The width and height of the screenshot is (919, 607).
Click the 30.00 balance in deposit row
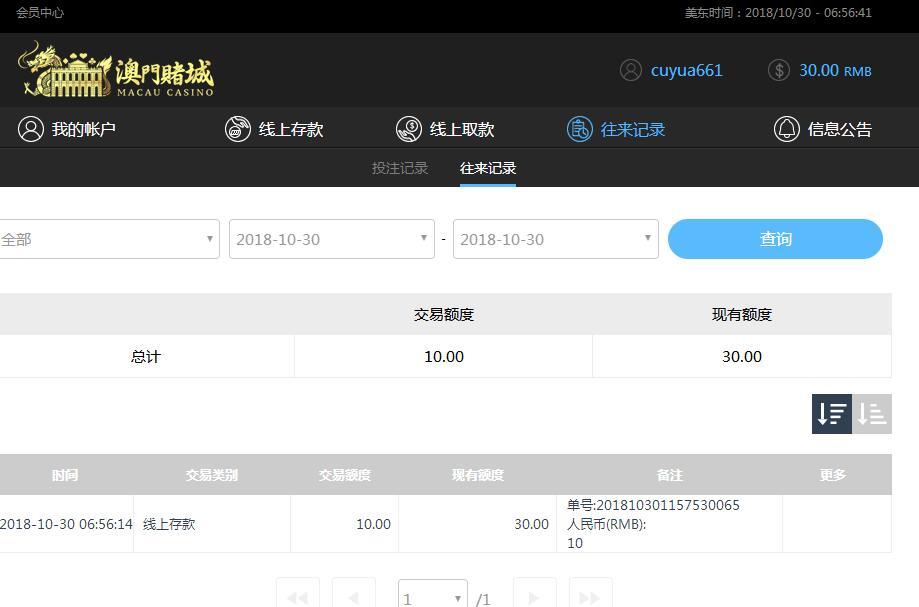[532, 524]
